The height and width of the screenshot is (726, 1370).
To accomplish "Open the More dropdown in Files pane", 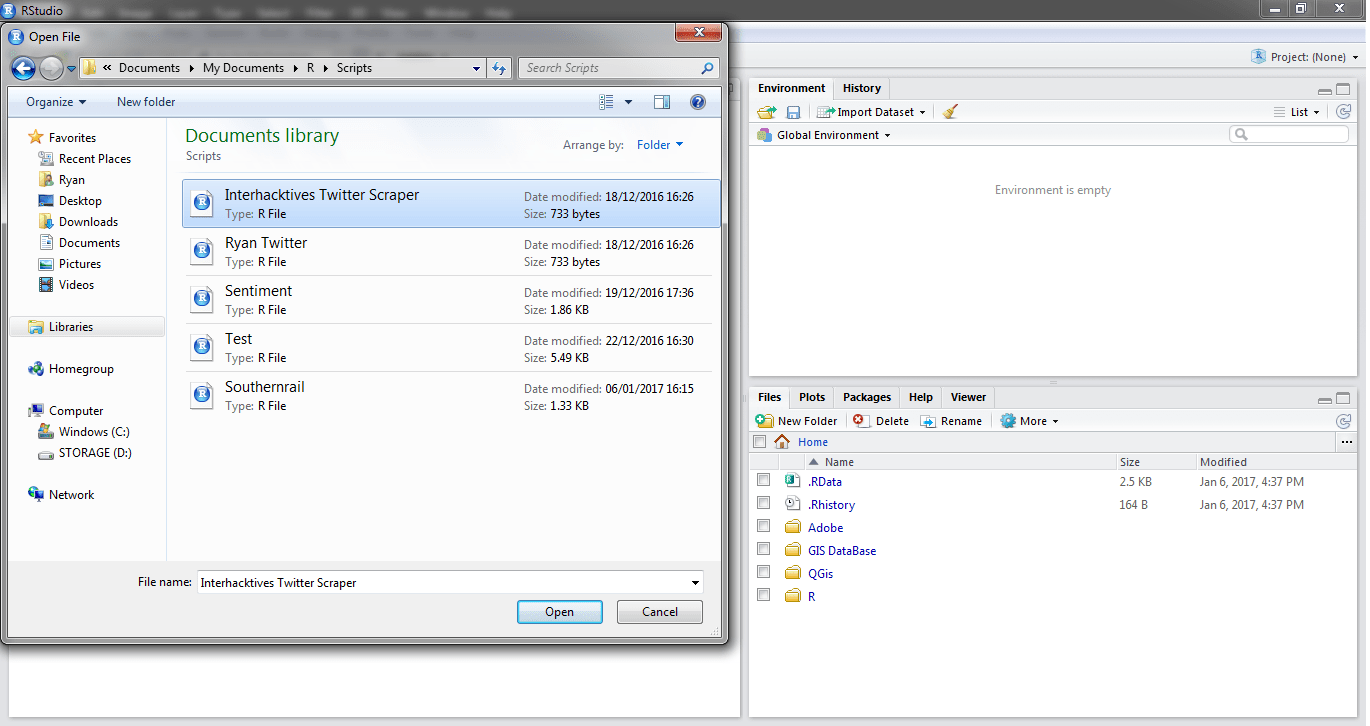I will 1029,421.
